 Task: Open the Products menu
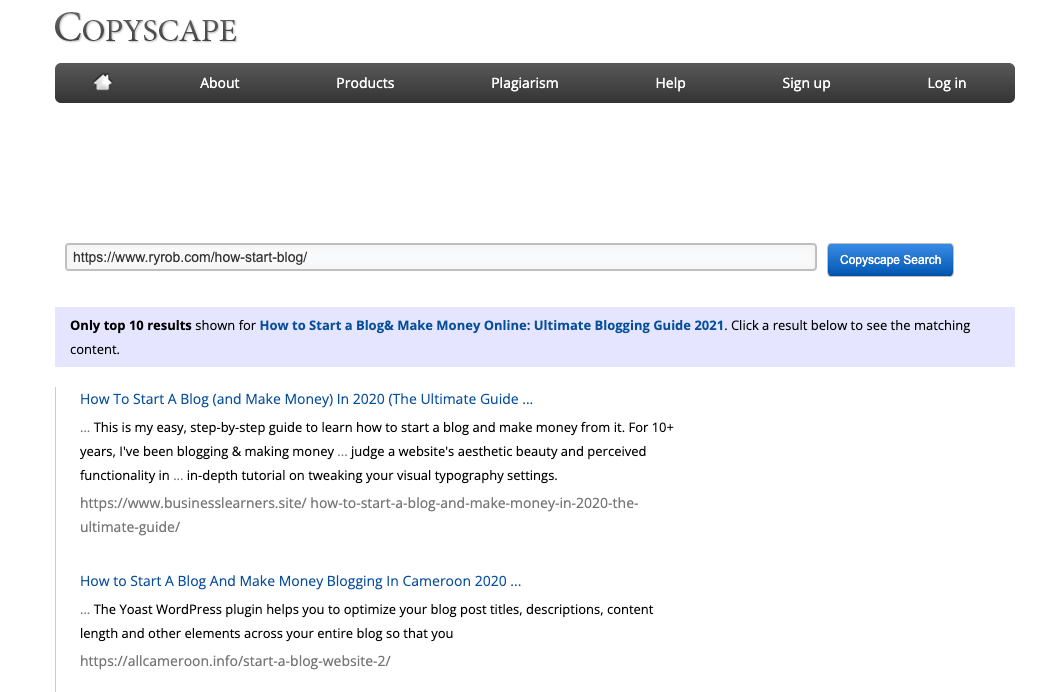(x=365, y=83)
